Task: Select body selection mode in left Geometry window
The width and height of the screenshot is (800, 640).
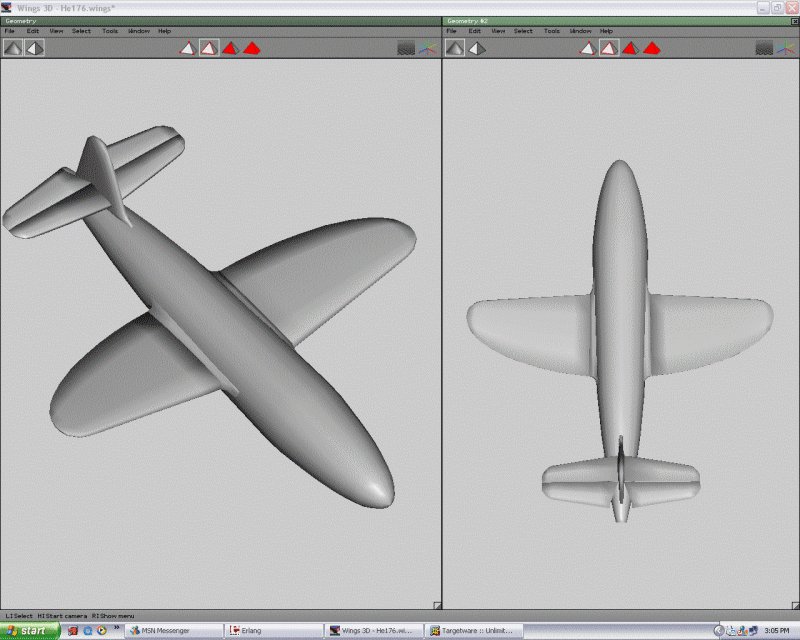Action: [252, 47]
